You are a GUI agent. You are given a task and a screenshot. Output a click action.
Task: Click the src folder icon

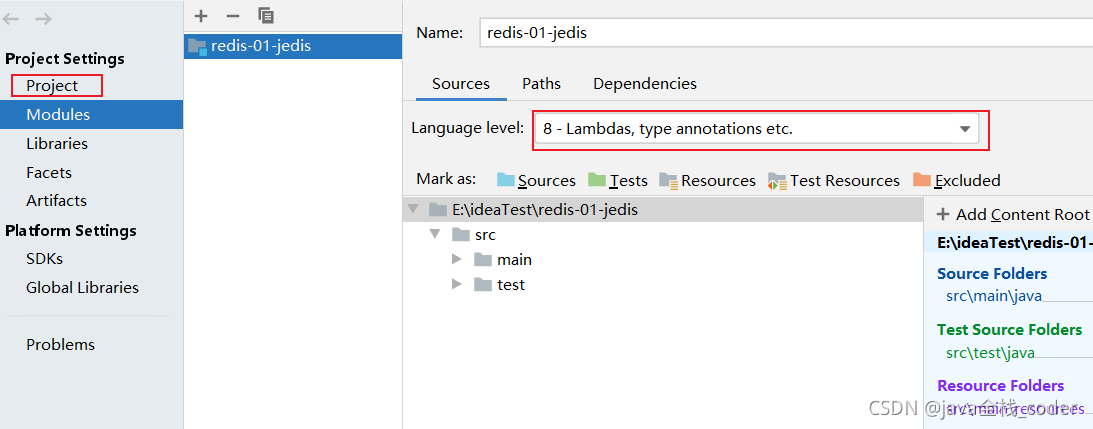(x=461, y=234)
